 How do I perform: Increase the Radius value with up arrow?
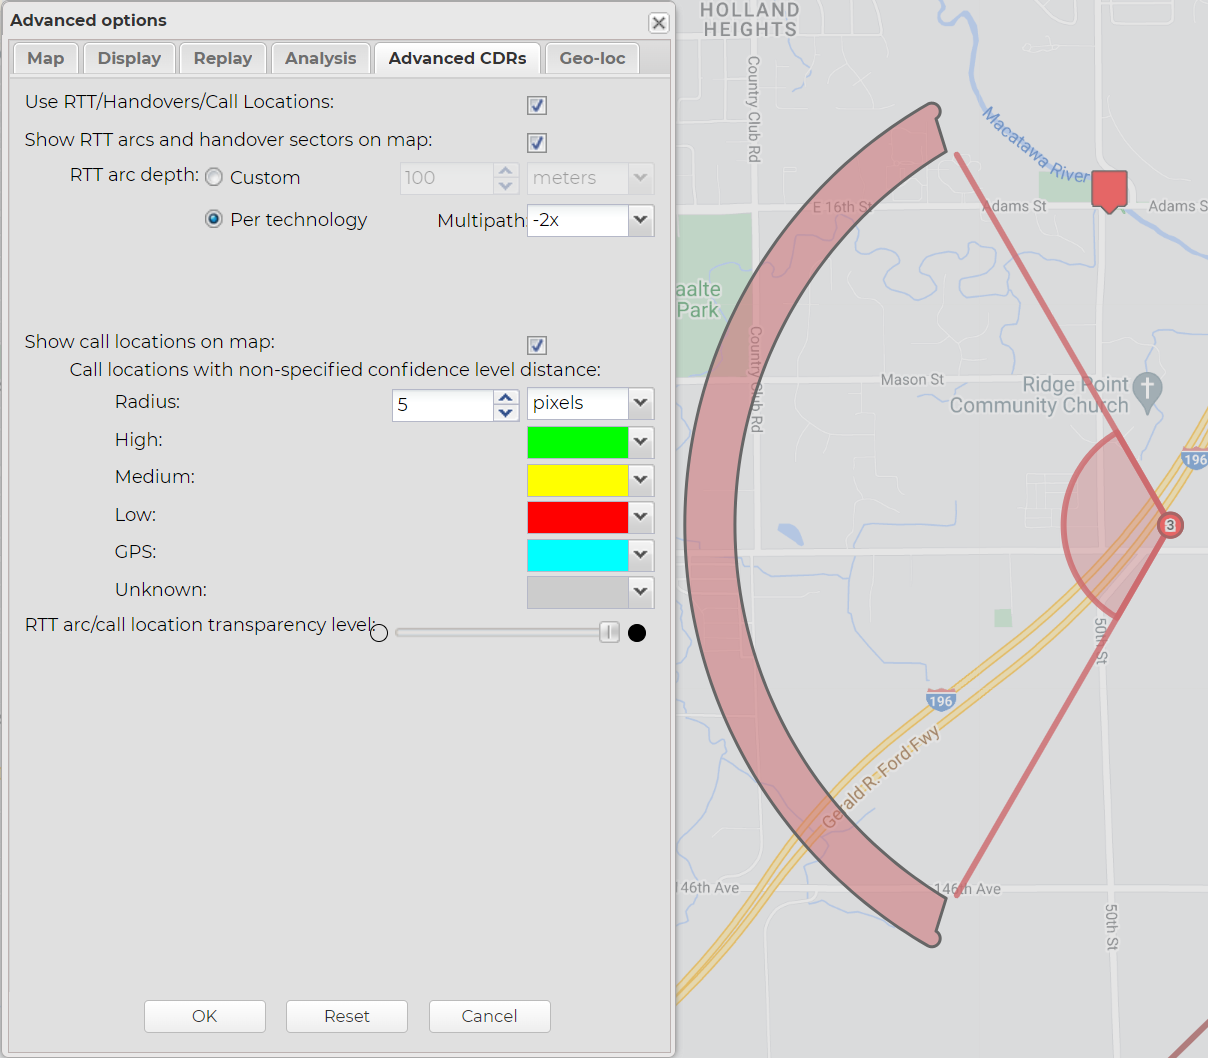click(506, 397)
